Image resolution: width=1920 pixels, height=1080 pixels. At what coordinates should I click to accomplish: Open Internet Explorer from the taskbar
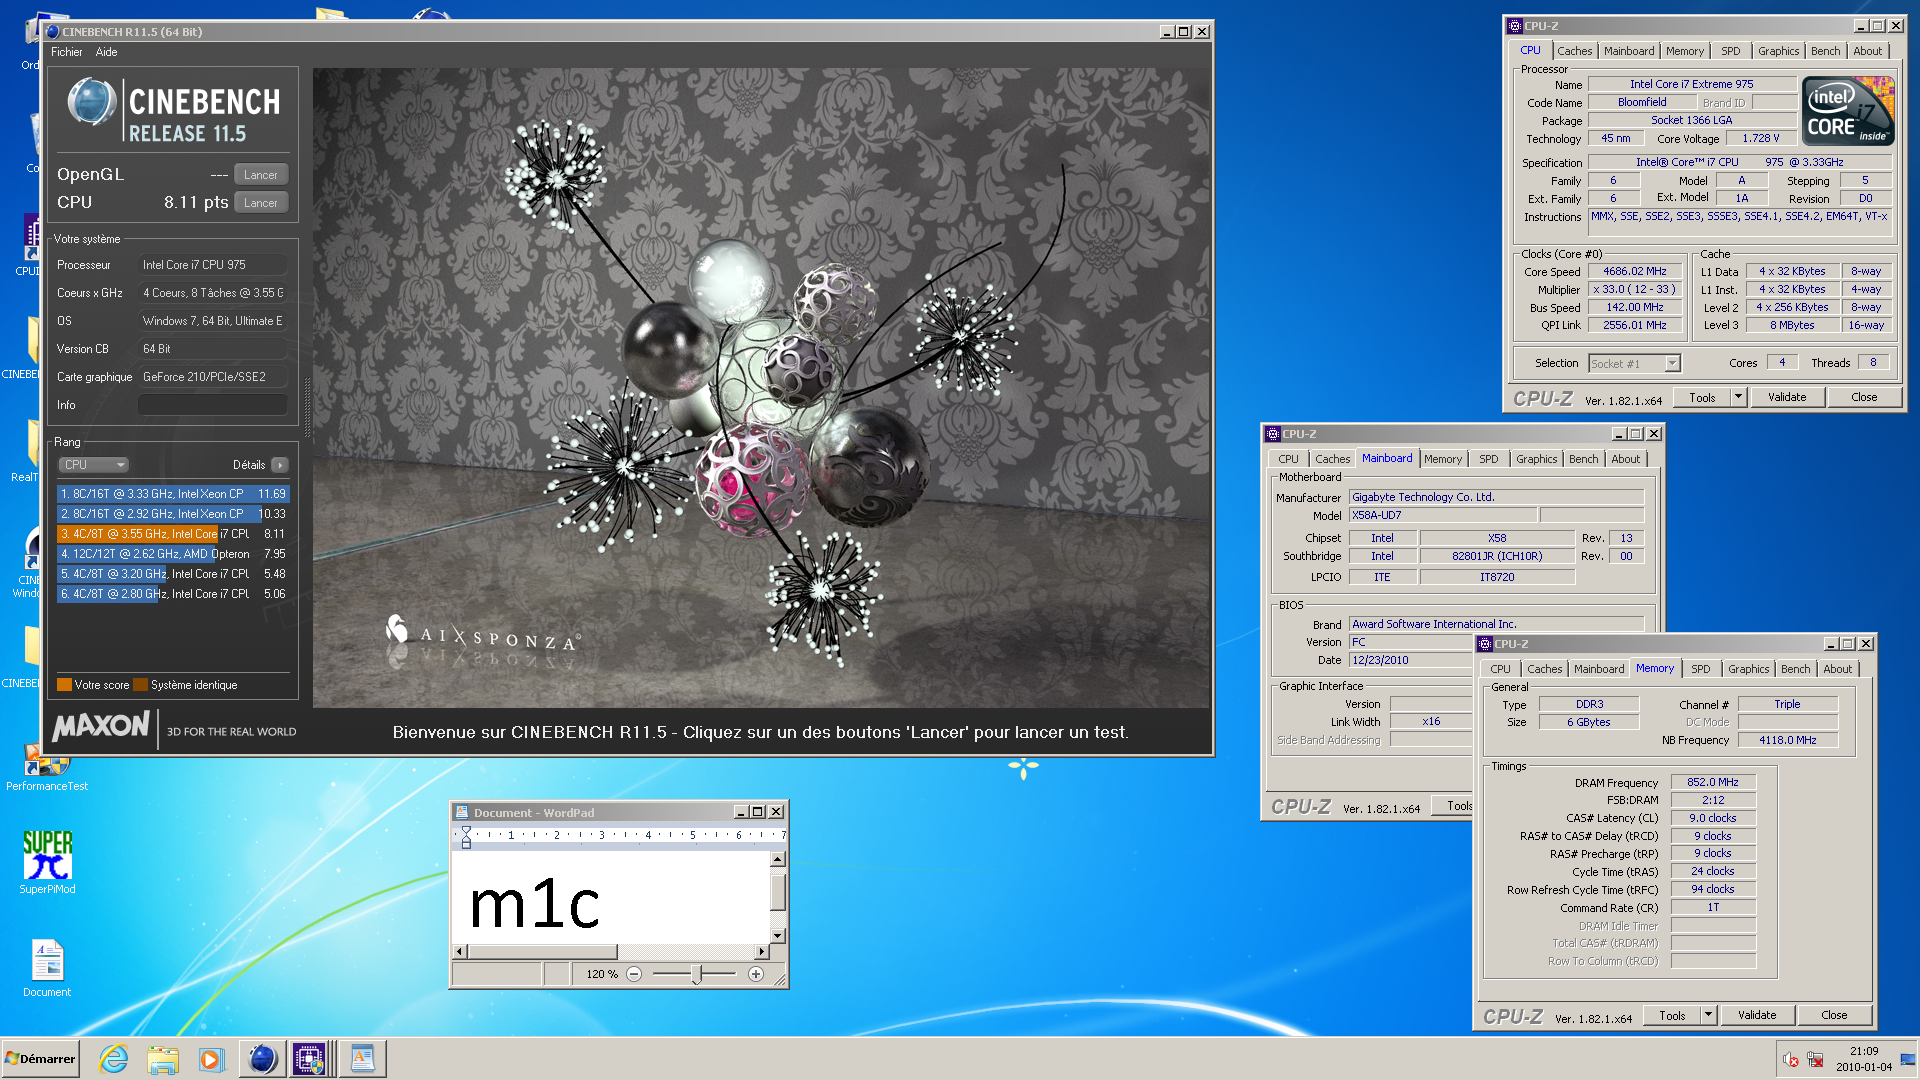click(x=114, y=1058)
